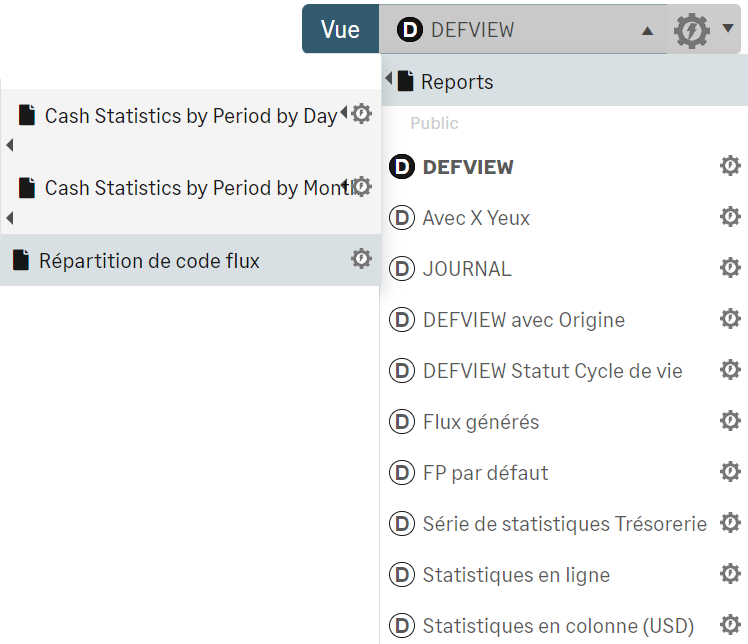Select Statistiques en colonne (USD) view
748x644 pixels.
tap(558, 626)
